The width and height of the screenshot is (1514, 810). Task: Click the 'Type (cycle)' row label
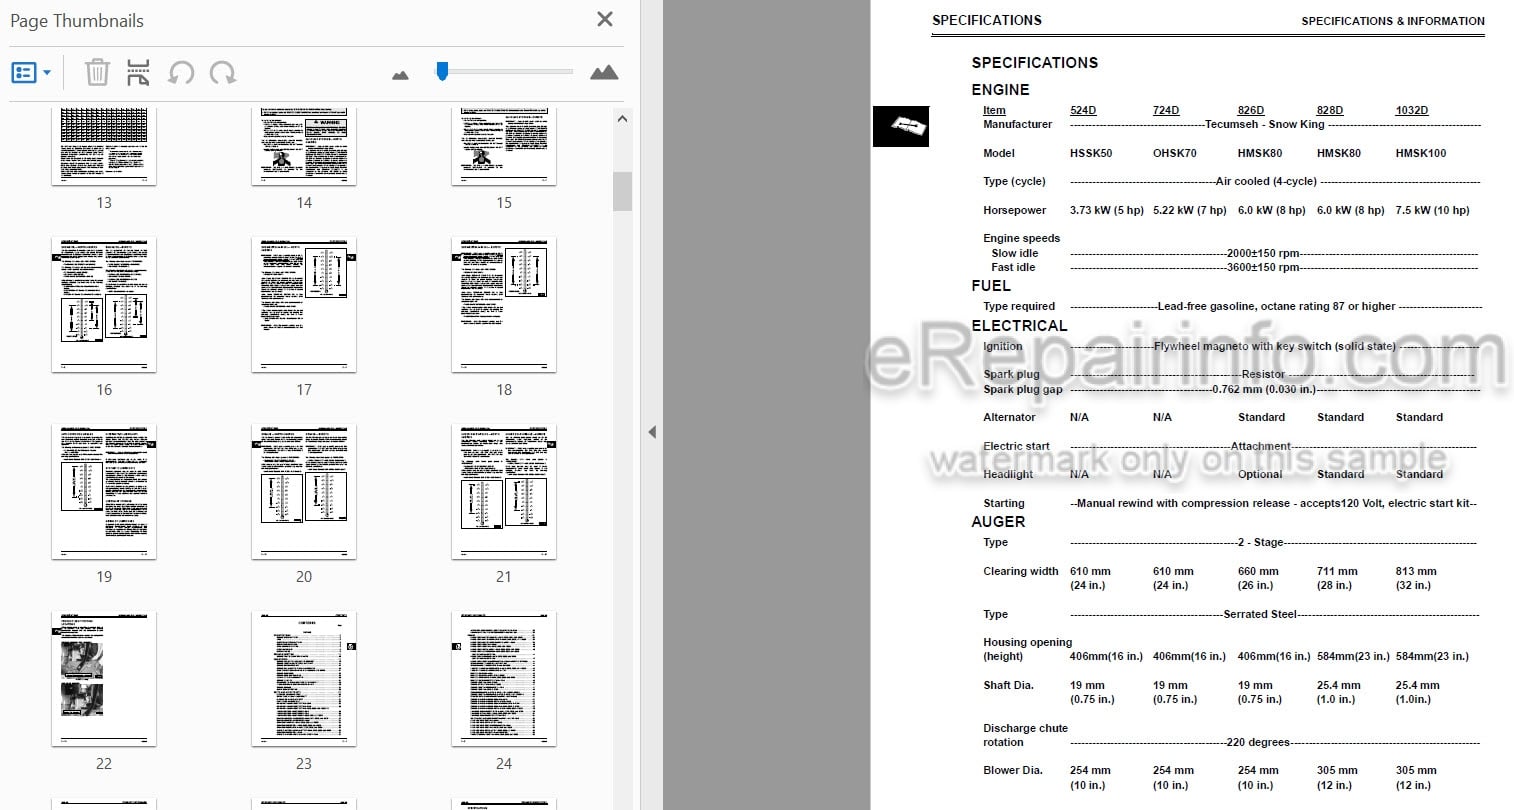1015,181
